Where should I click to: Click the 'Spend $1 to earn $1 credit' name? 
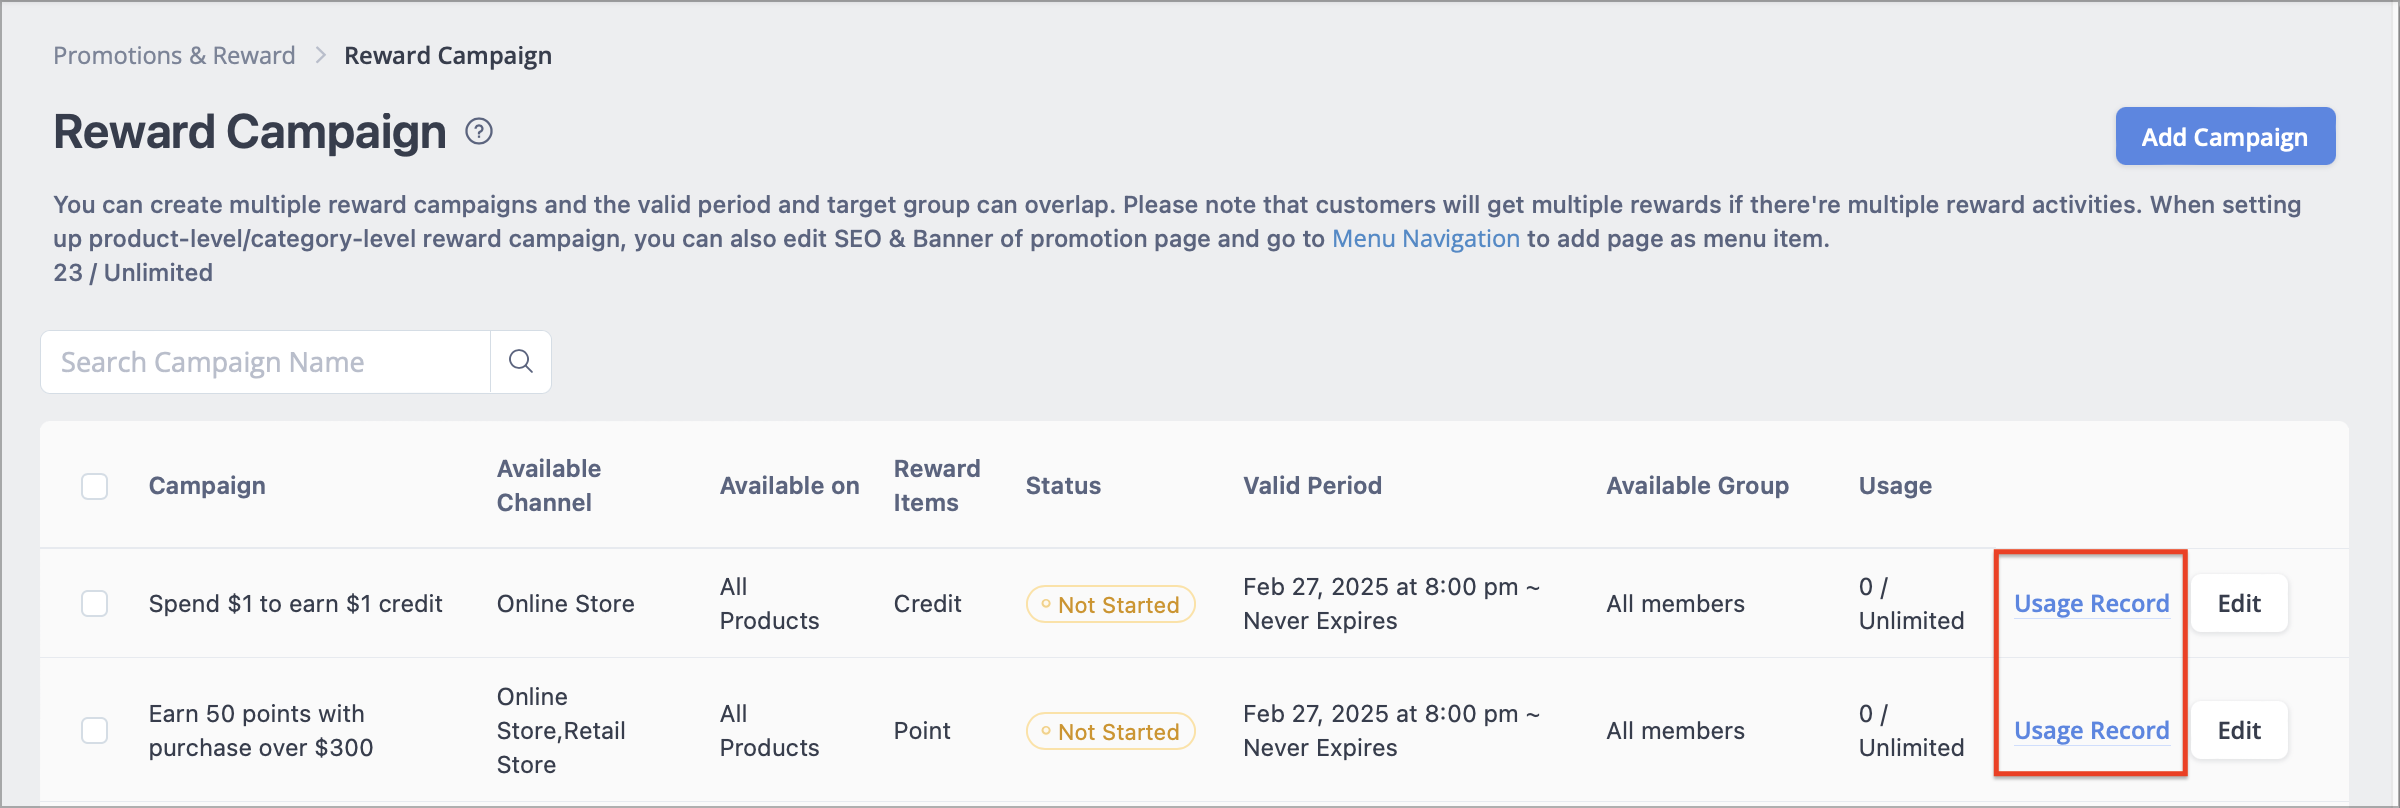pos(295,604)
